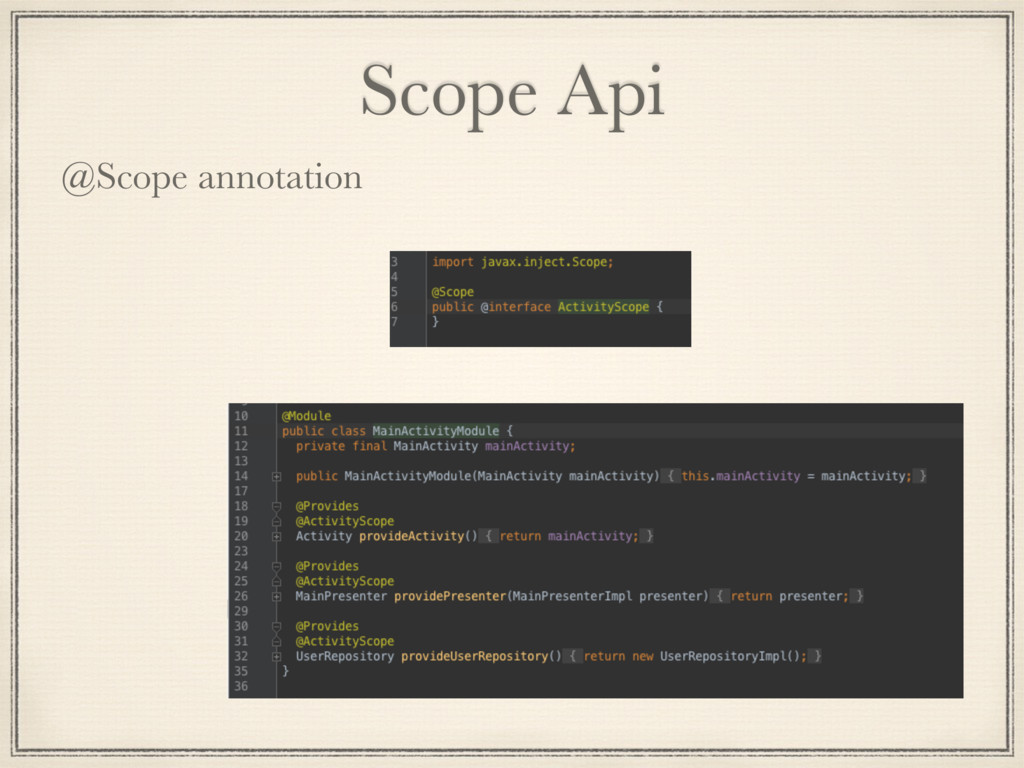Click closing brace on line 7
This screenshot has width=1024, height=768.
click(436, 321)
